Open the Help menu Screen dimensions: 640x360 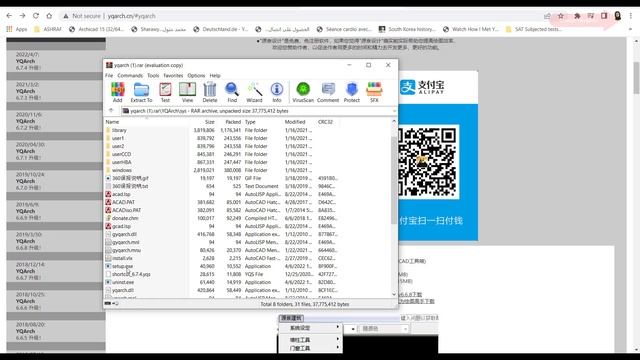click(x=215, y=76)
